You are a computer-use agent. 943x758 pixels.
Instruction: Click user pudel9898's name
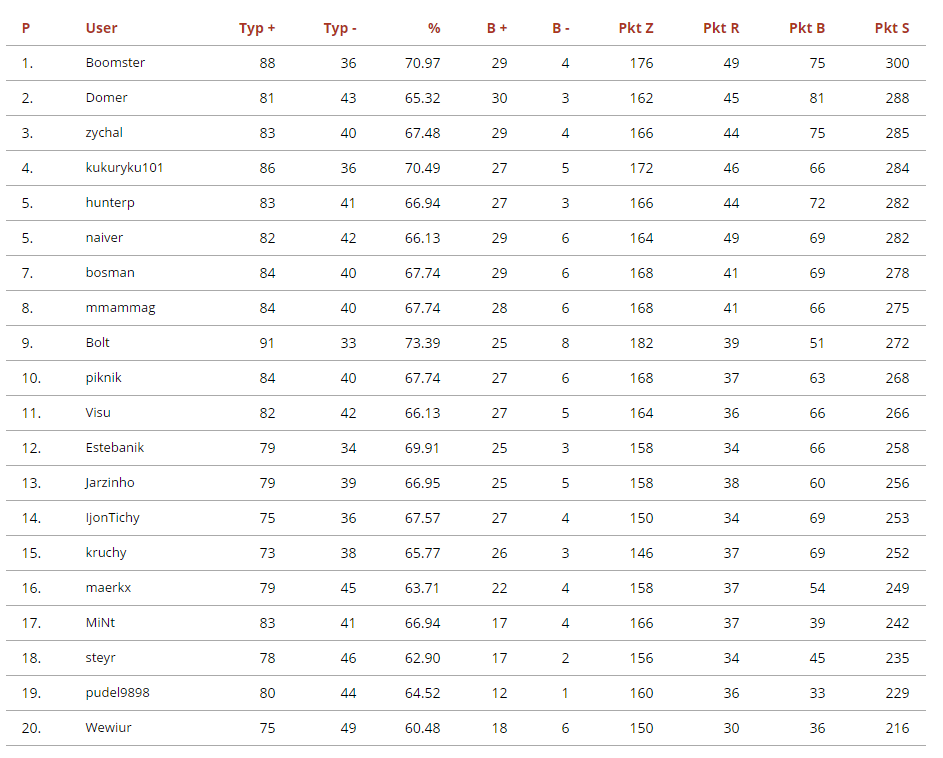(118, 693)
